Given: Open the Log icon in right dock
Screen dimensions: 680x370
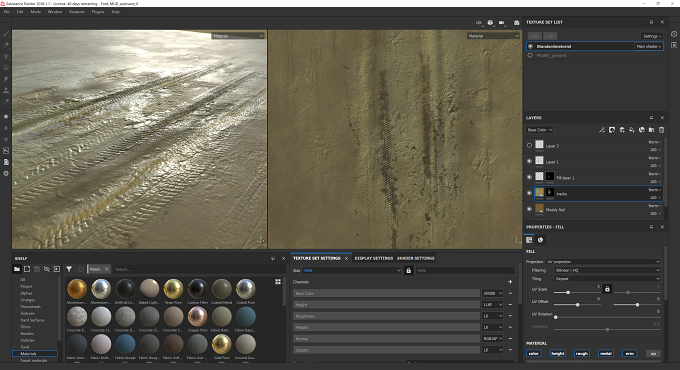Looking at the screenshot, I should (x=674, y=45).
